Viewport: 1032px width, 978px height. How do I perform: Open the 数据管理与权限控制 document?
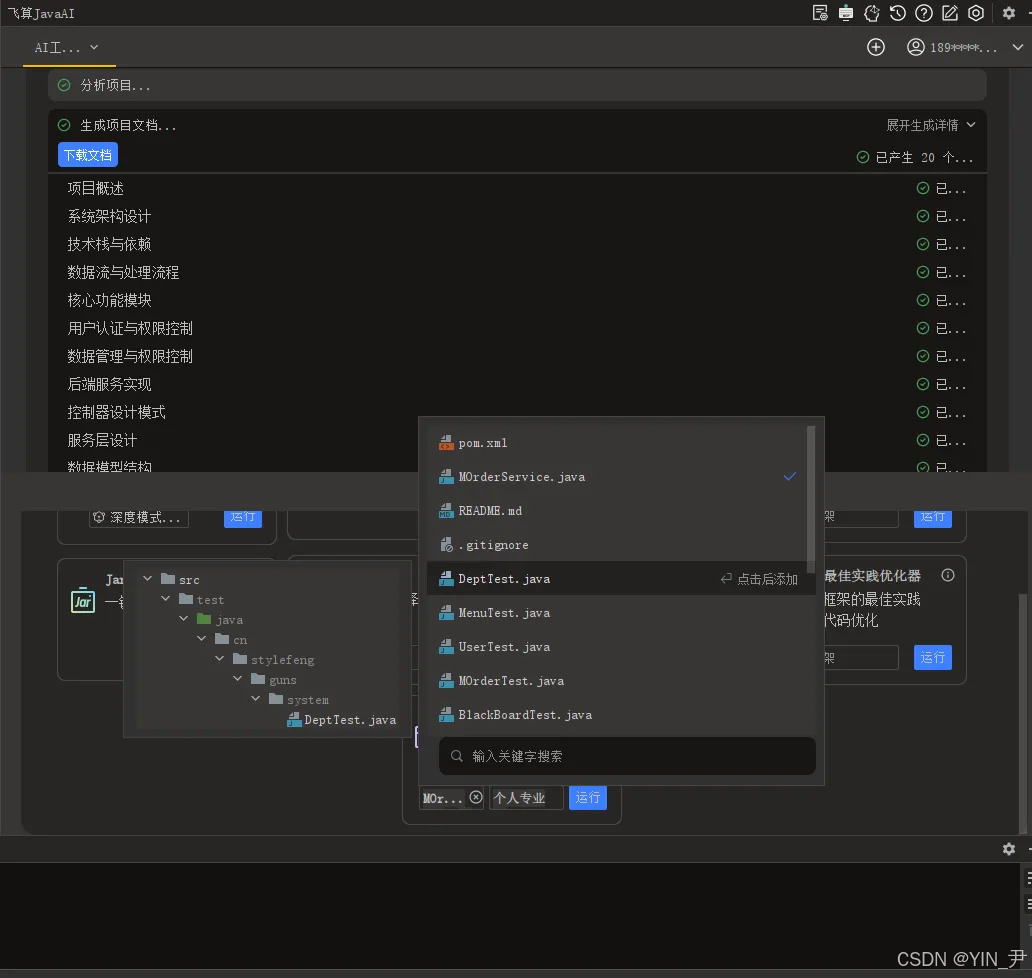click(130, 357)
